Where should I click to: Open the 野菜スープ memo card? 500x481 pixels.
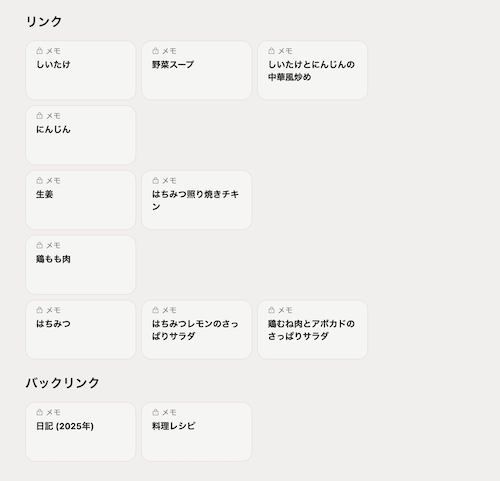click(x=197, y=70)
